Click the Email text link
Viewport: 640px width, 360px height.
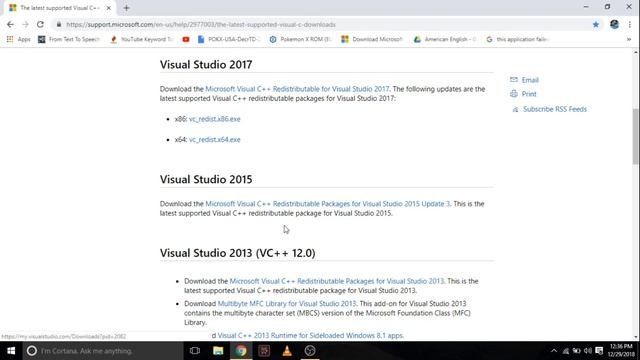pos(530,80)
